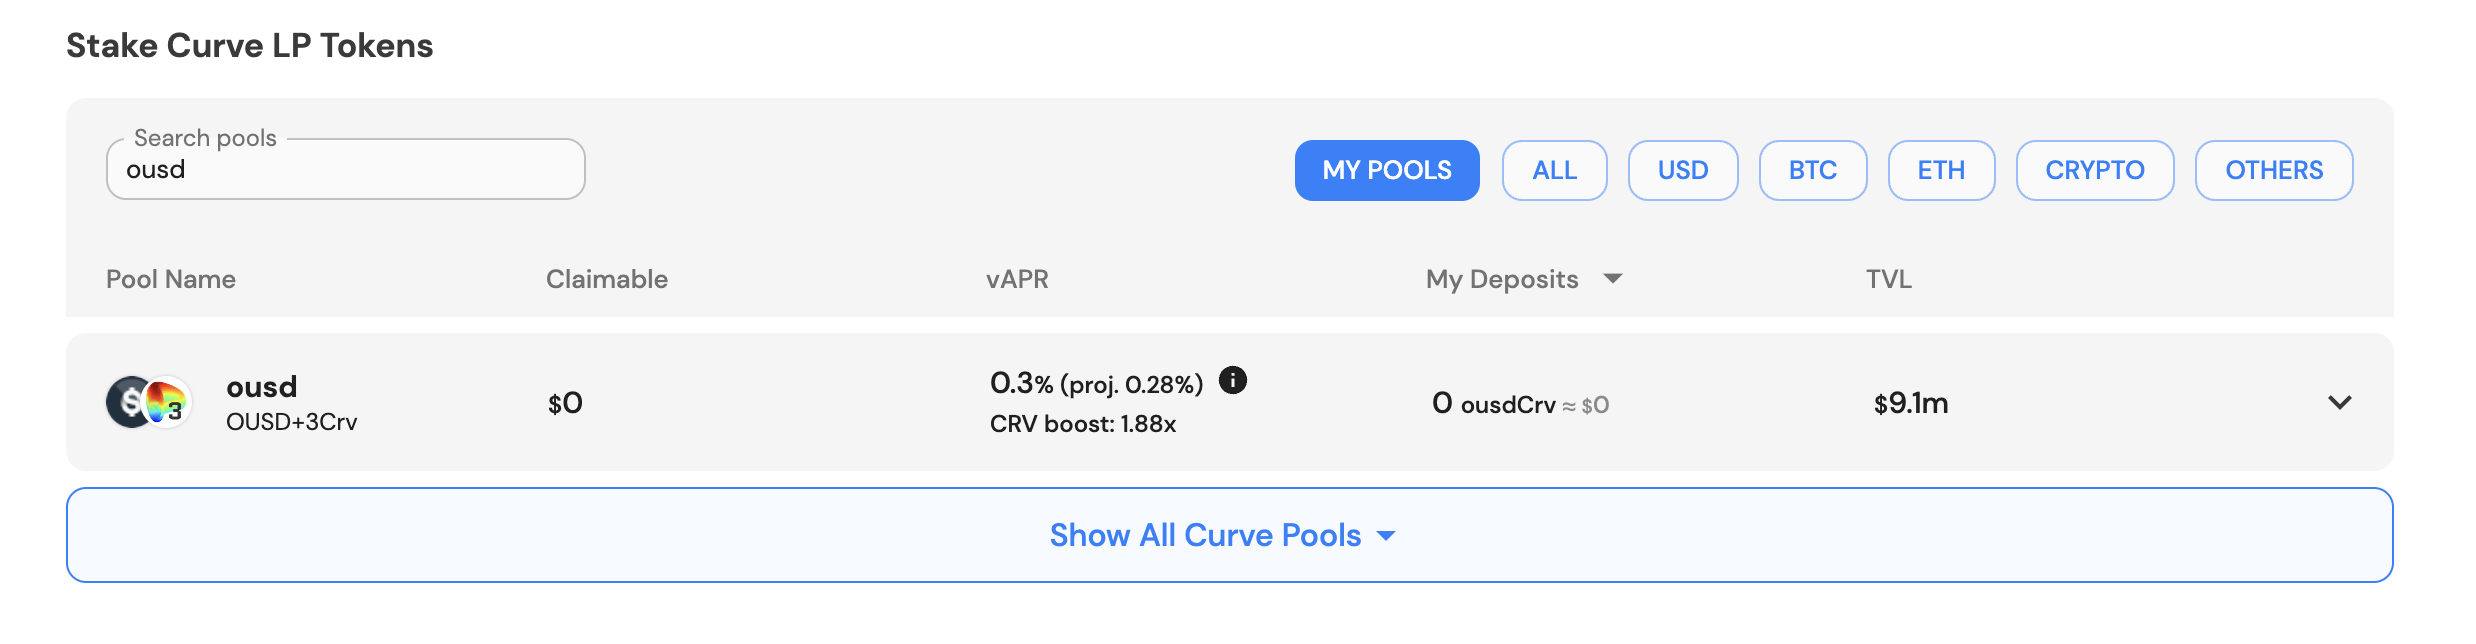Click the vAPR info icon

pos(1234,381)
